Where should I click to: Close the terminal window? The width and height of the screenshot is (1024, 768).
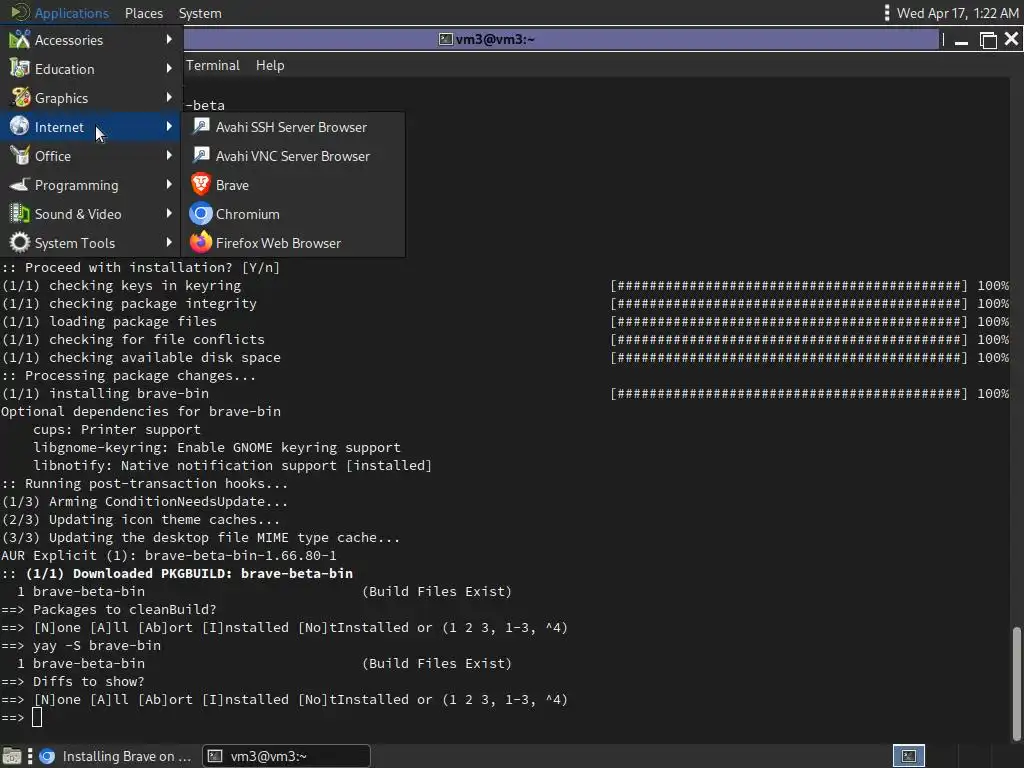(1012, 39)
